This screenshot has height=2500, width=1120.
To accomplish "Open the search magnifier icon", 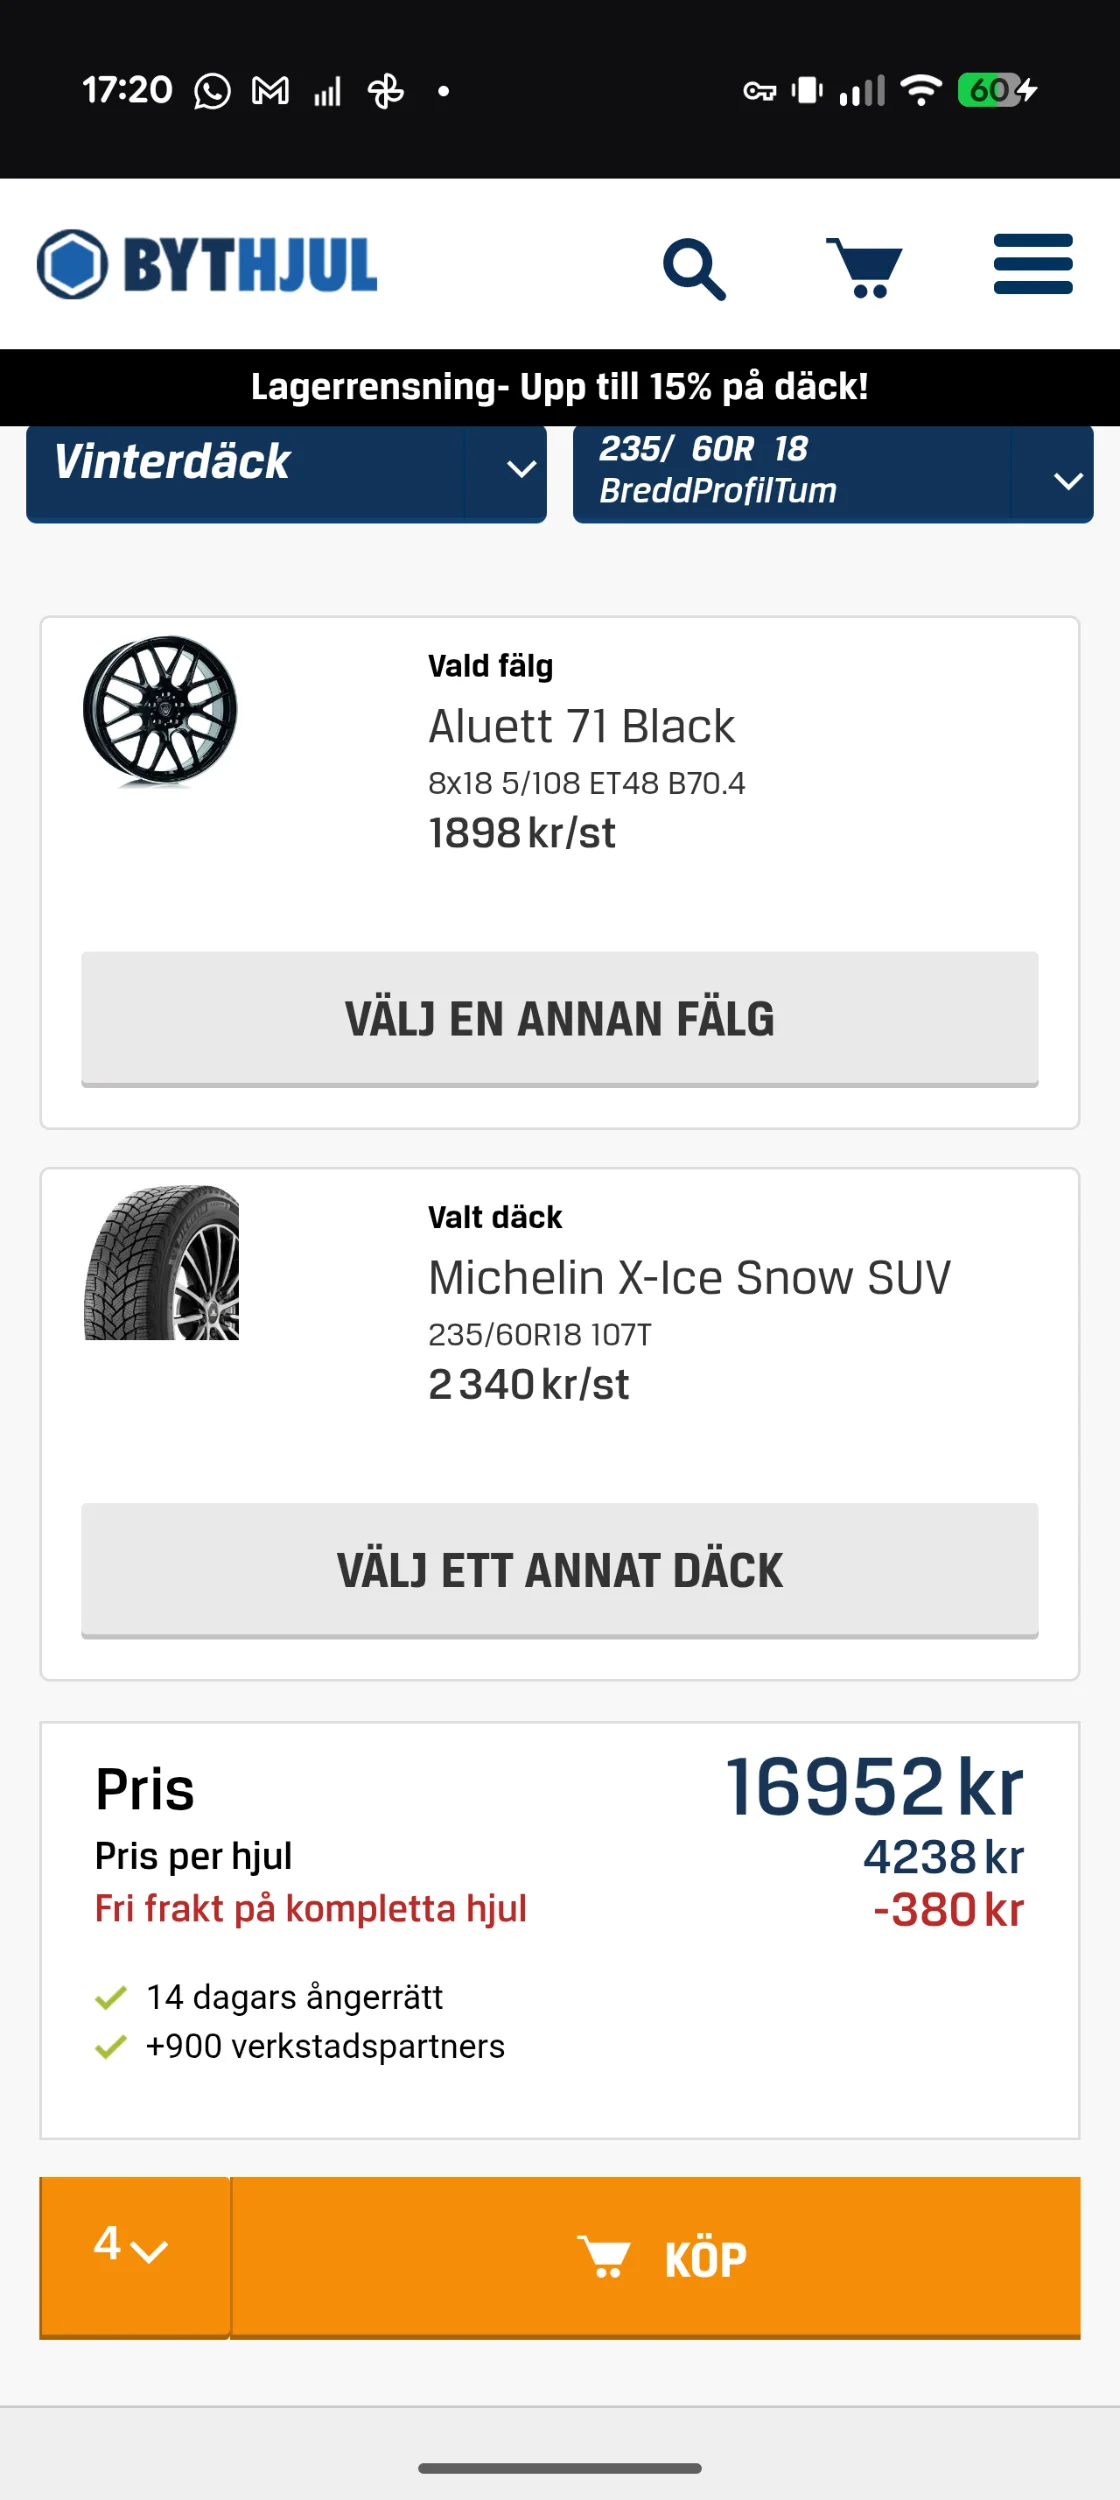I will click(x=694, y=268).
